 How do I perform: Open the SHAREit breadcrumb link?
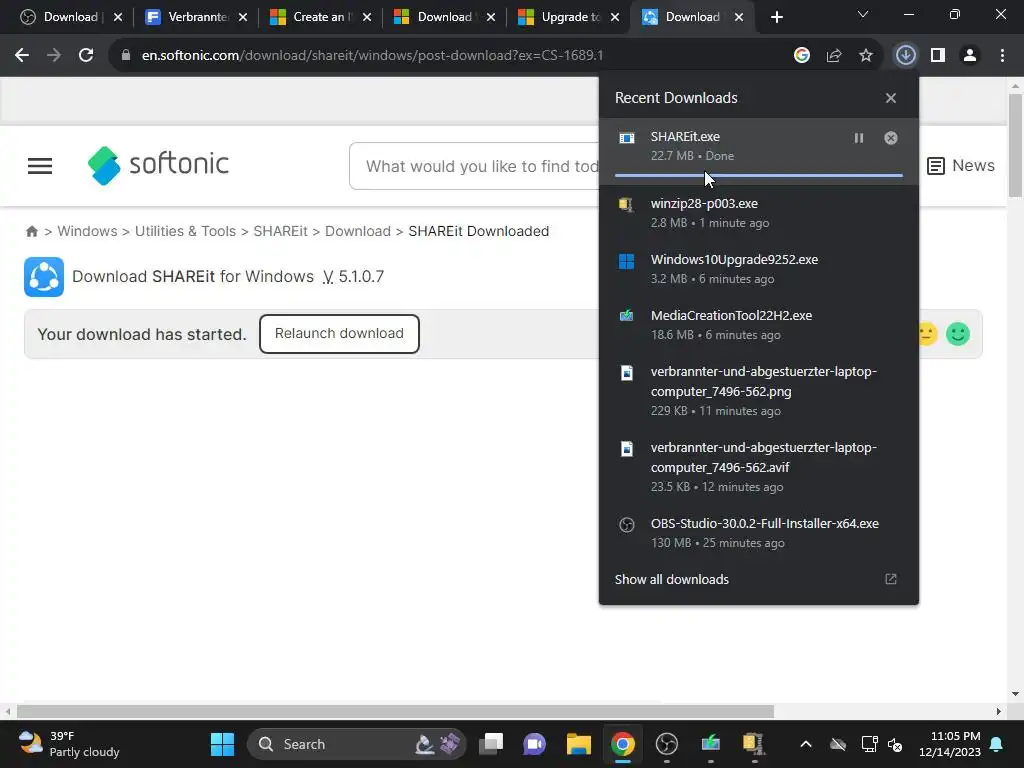[280, 231]
